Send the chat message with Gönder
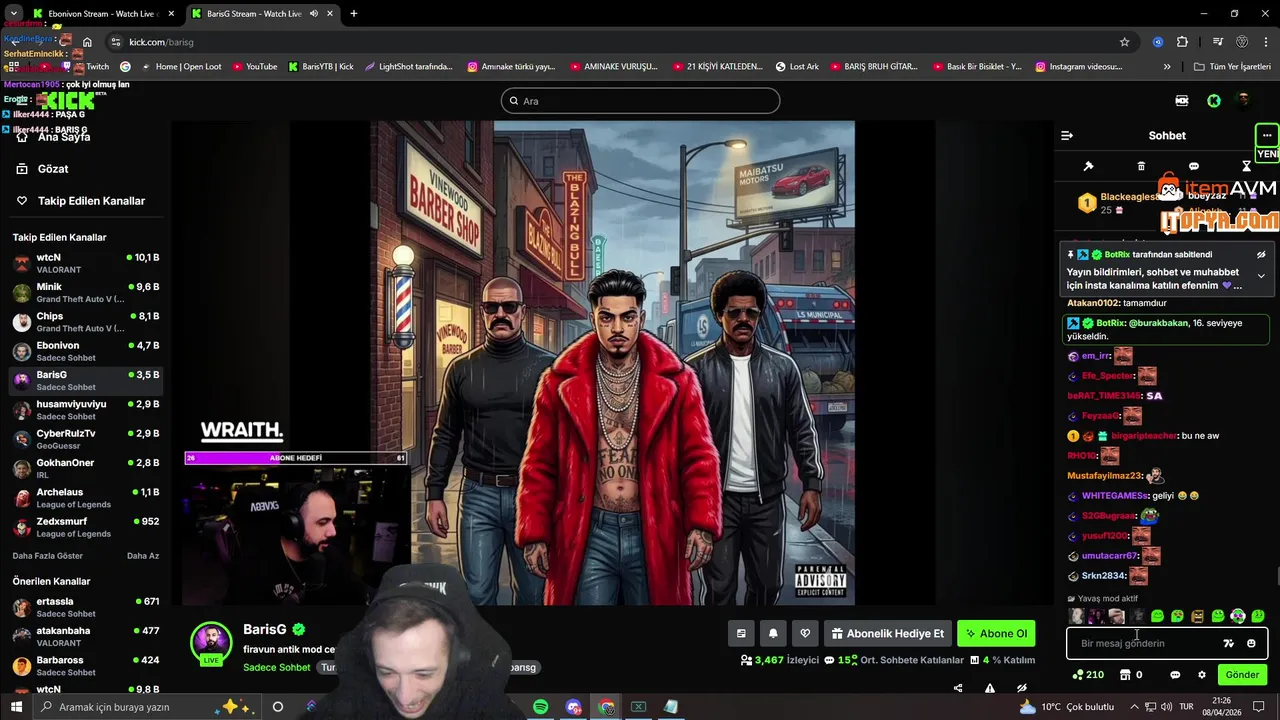Viewport: 1280px width, 720px height. tap(1242, 675)
